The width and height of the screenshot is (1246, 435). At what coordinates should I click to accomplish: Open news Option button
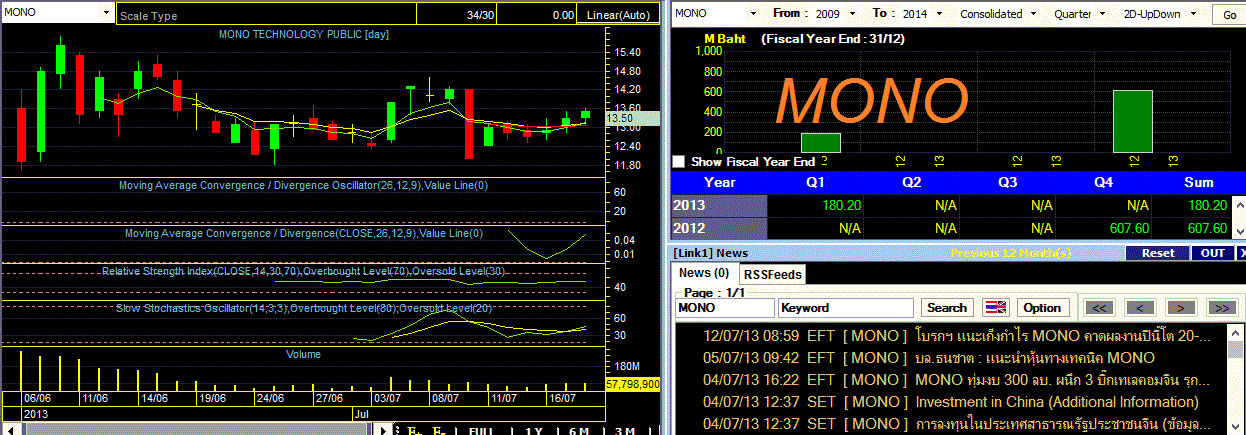1042,308
